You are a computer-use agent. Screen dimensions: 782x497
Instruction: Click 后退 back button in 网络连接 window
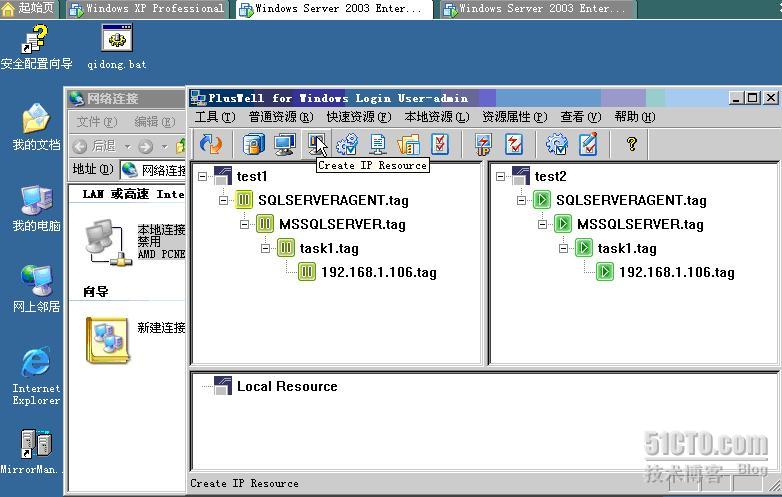coord(96,146)
